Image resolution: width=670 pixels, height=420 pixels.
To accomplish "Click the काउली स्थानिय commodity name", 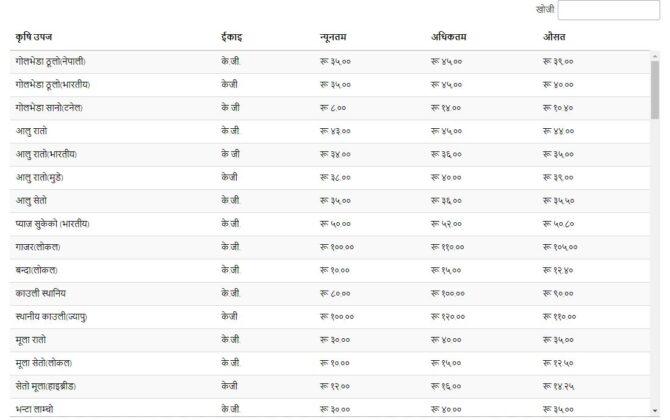I will pyautogui.click(x=40, y=293).
